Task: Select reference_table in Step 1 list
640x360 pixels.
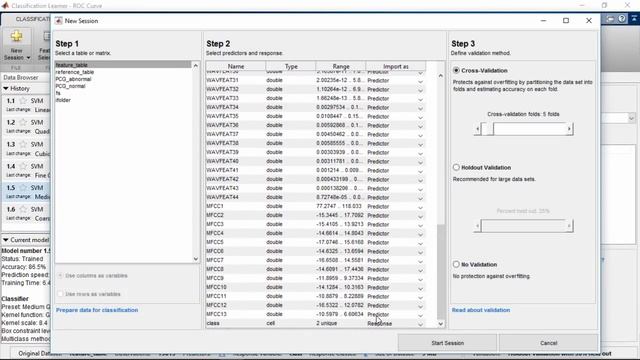Action: pyautogui.click(x=75, y=72)
